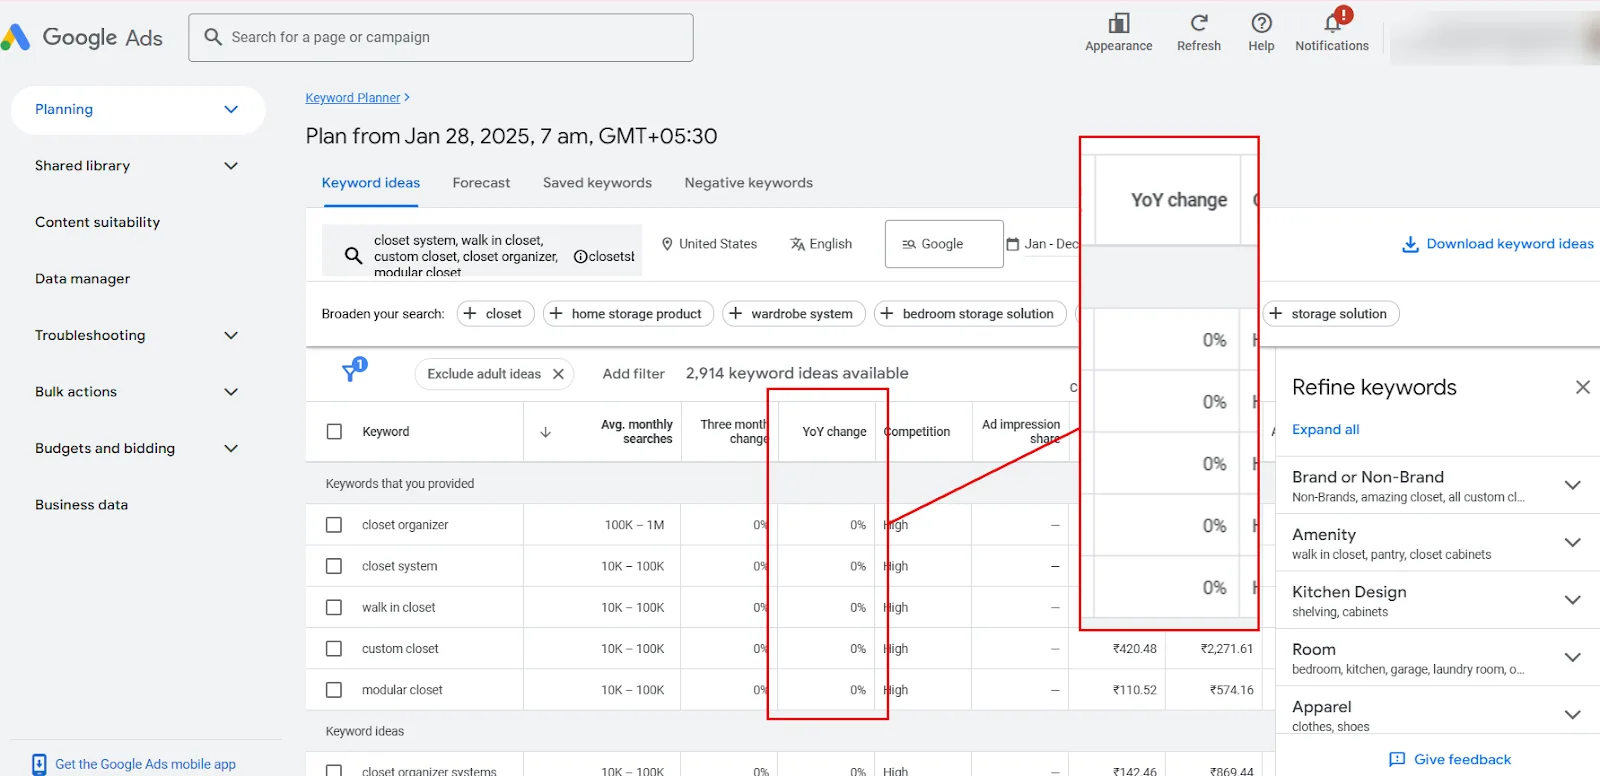
Task: Expand Shared library in sidebar
Action: (x=231, y=166)
